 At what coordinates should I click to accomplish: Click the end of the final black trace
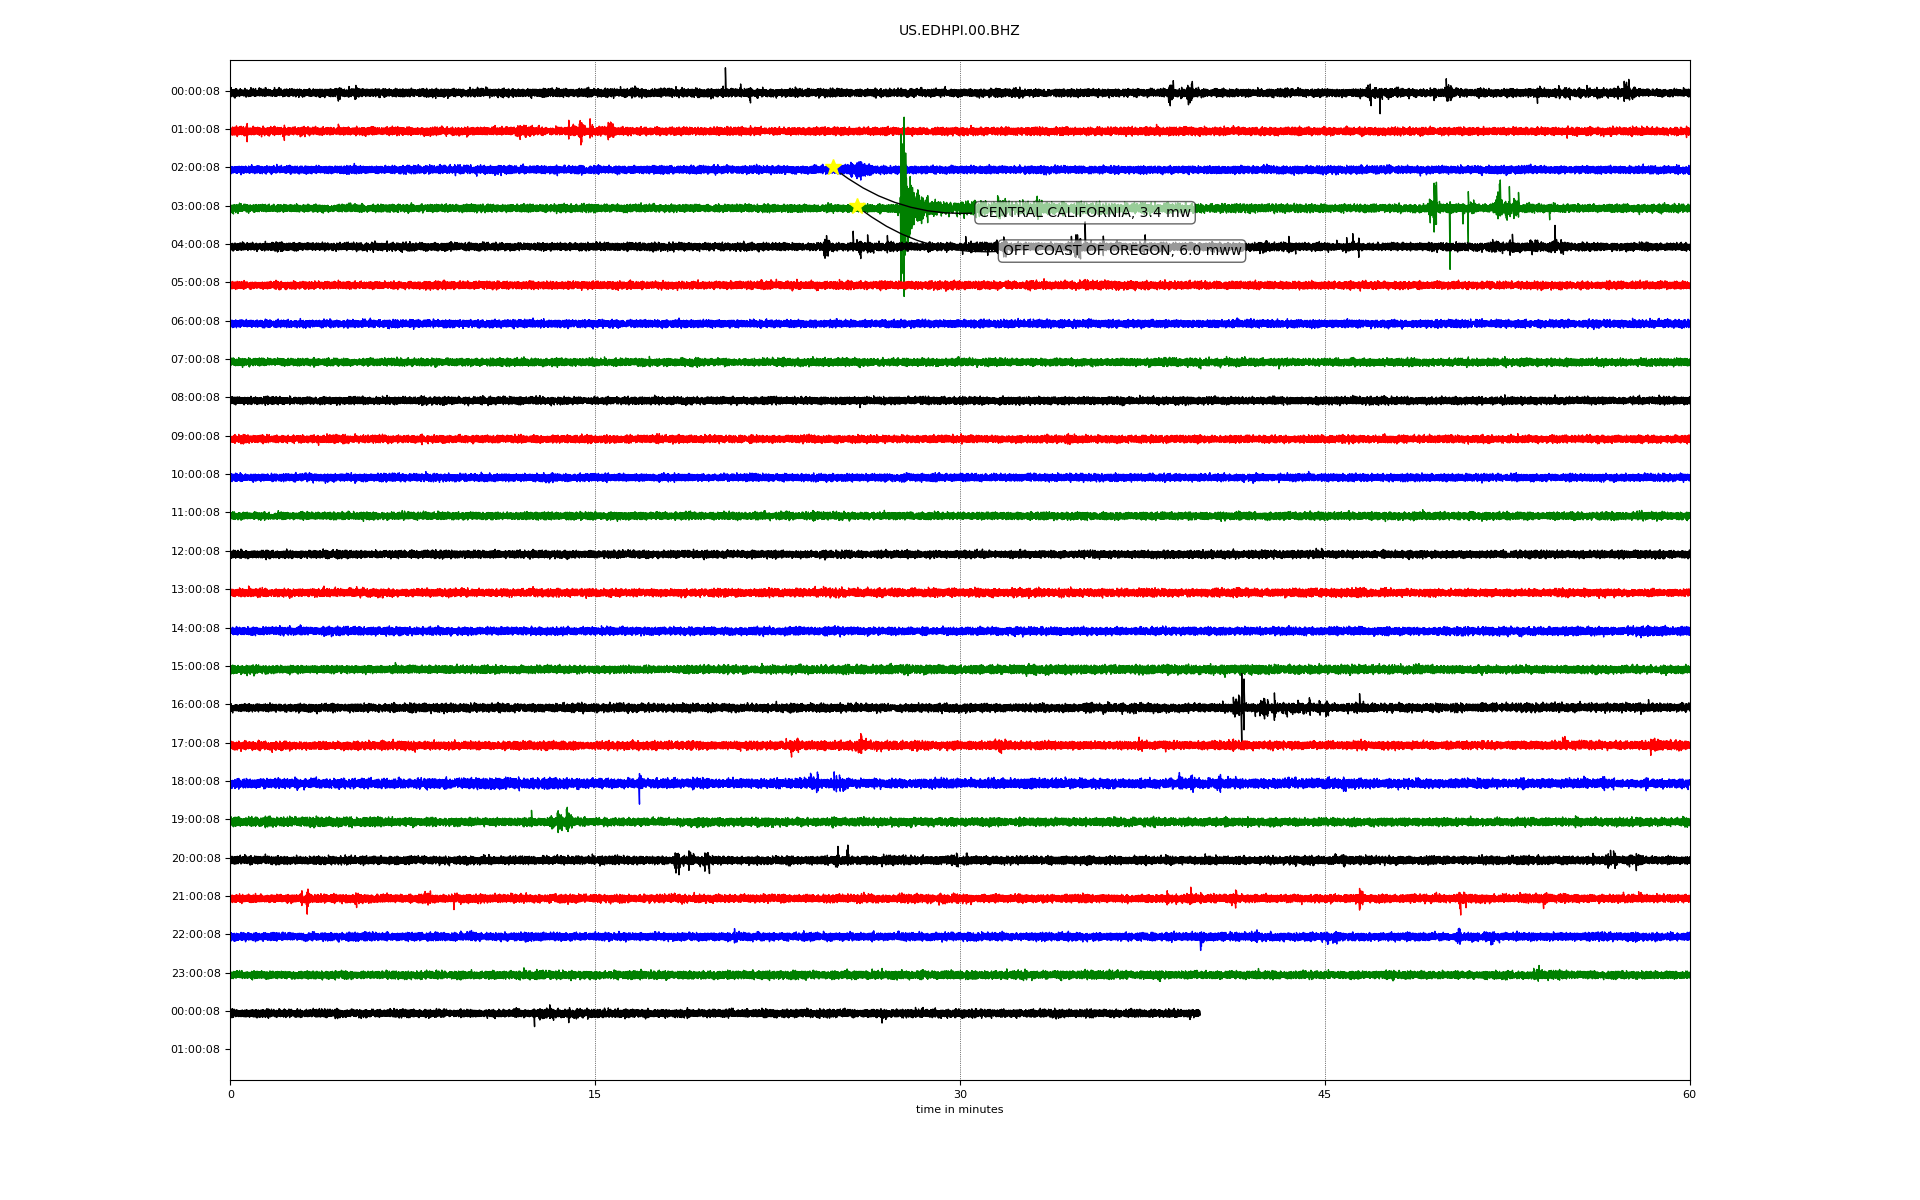pyautogui.click(x=1197, y=1013)
